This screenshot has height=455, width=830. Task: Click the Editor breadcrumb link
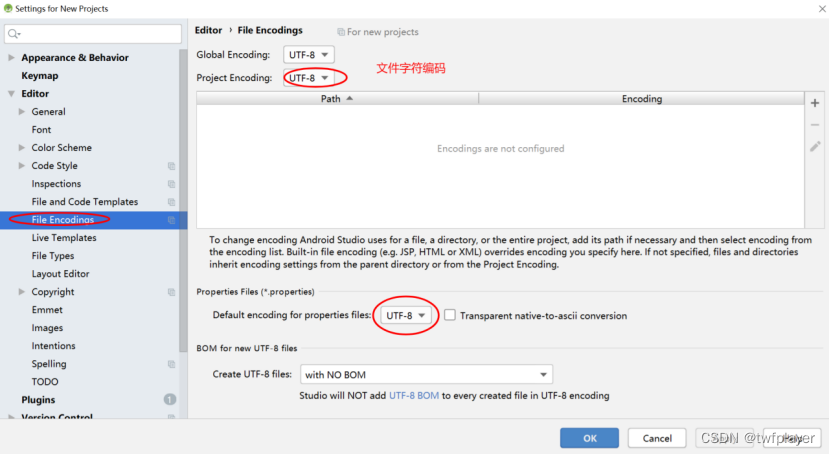tap(209, 30)
